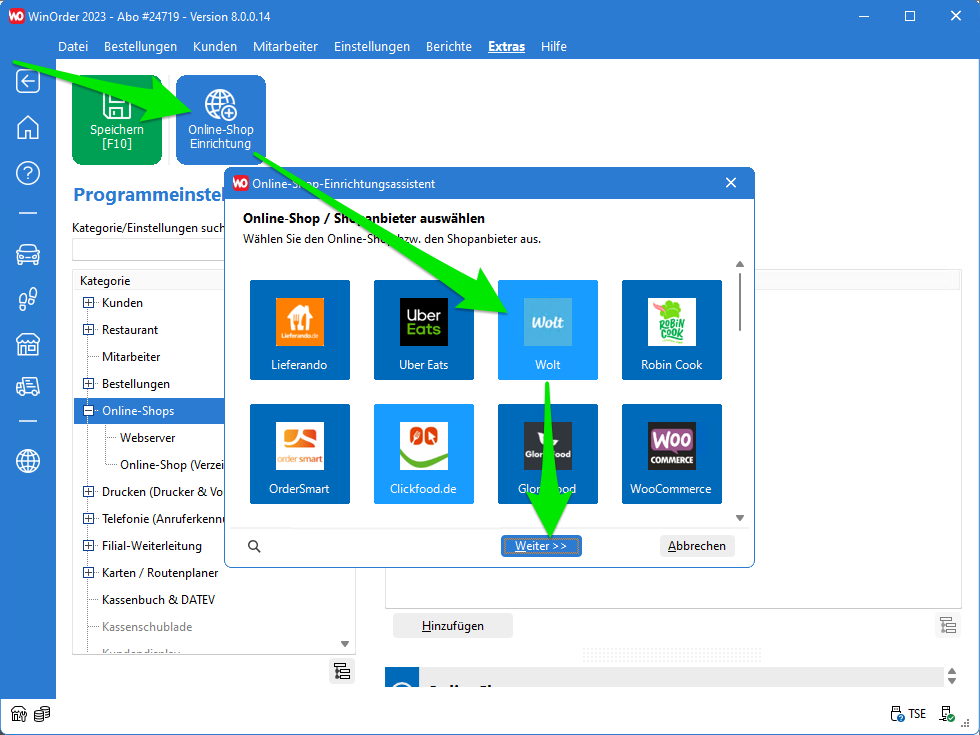The width and height of the screenshot is (980, 735).
Task: Click the Abbrechen button
Action: 697,546
